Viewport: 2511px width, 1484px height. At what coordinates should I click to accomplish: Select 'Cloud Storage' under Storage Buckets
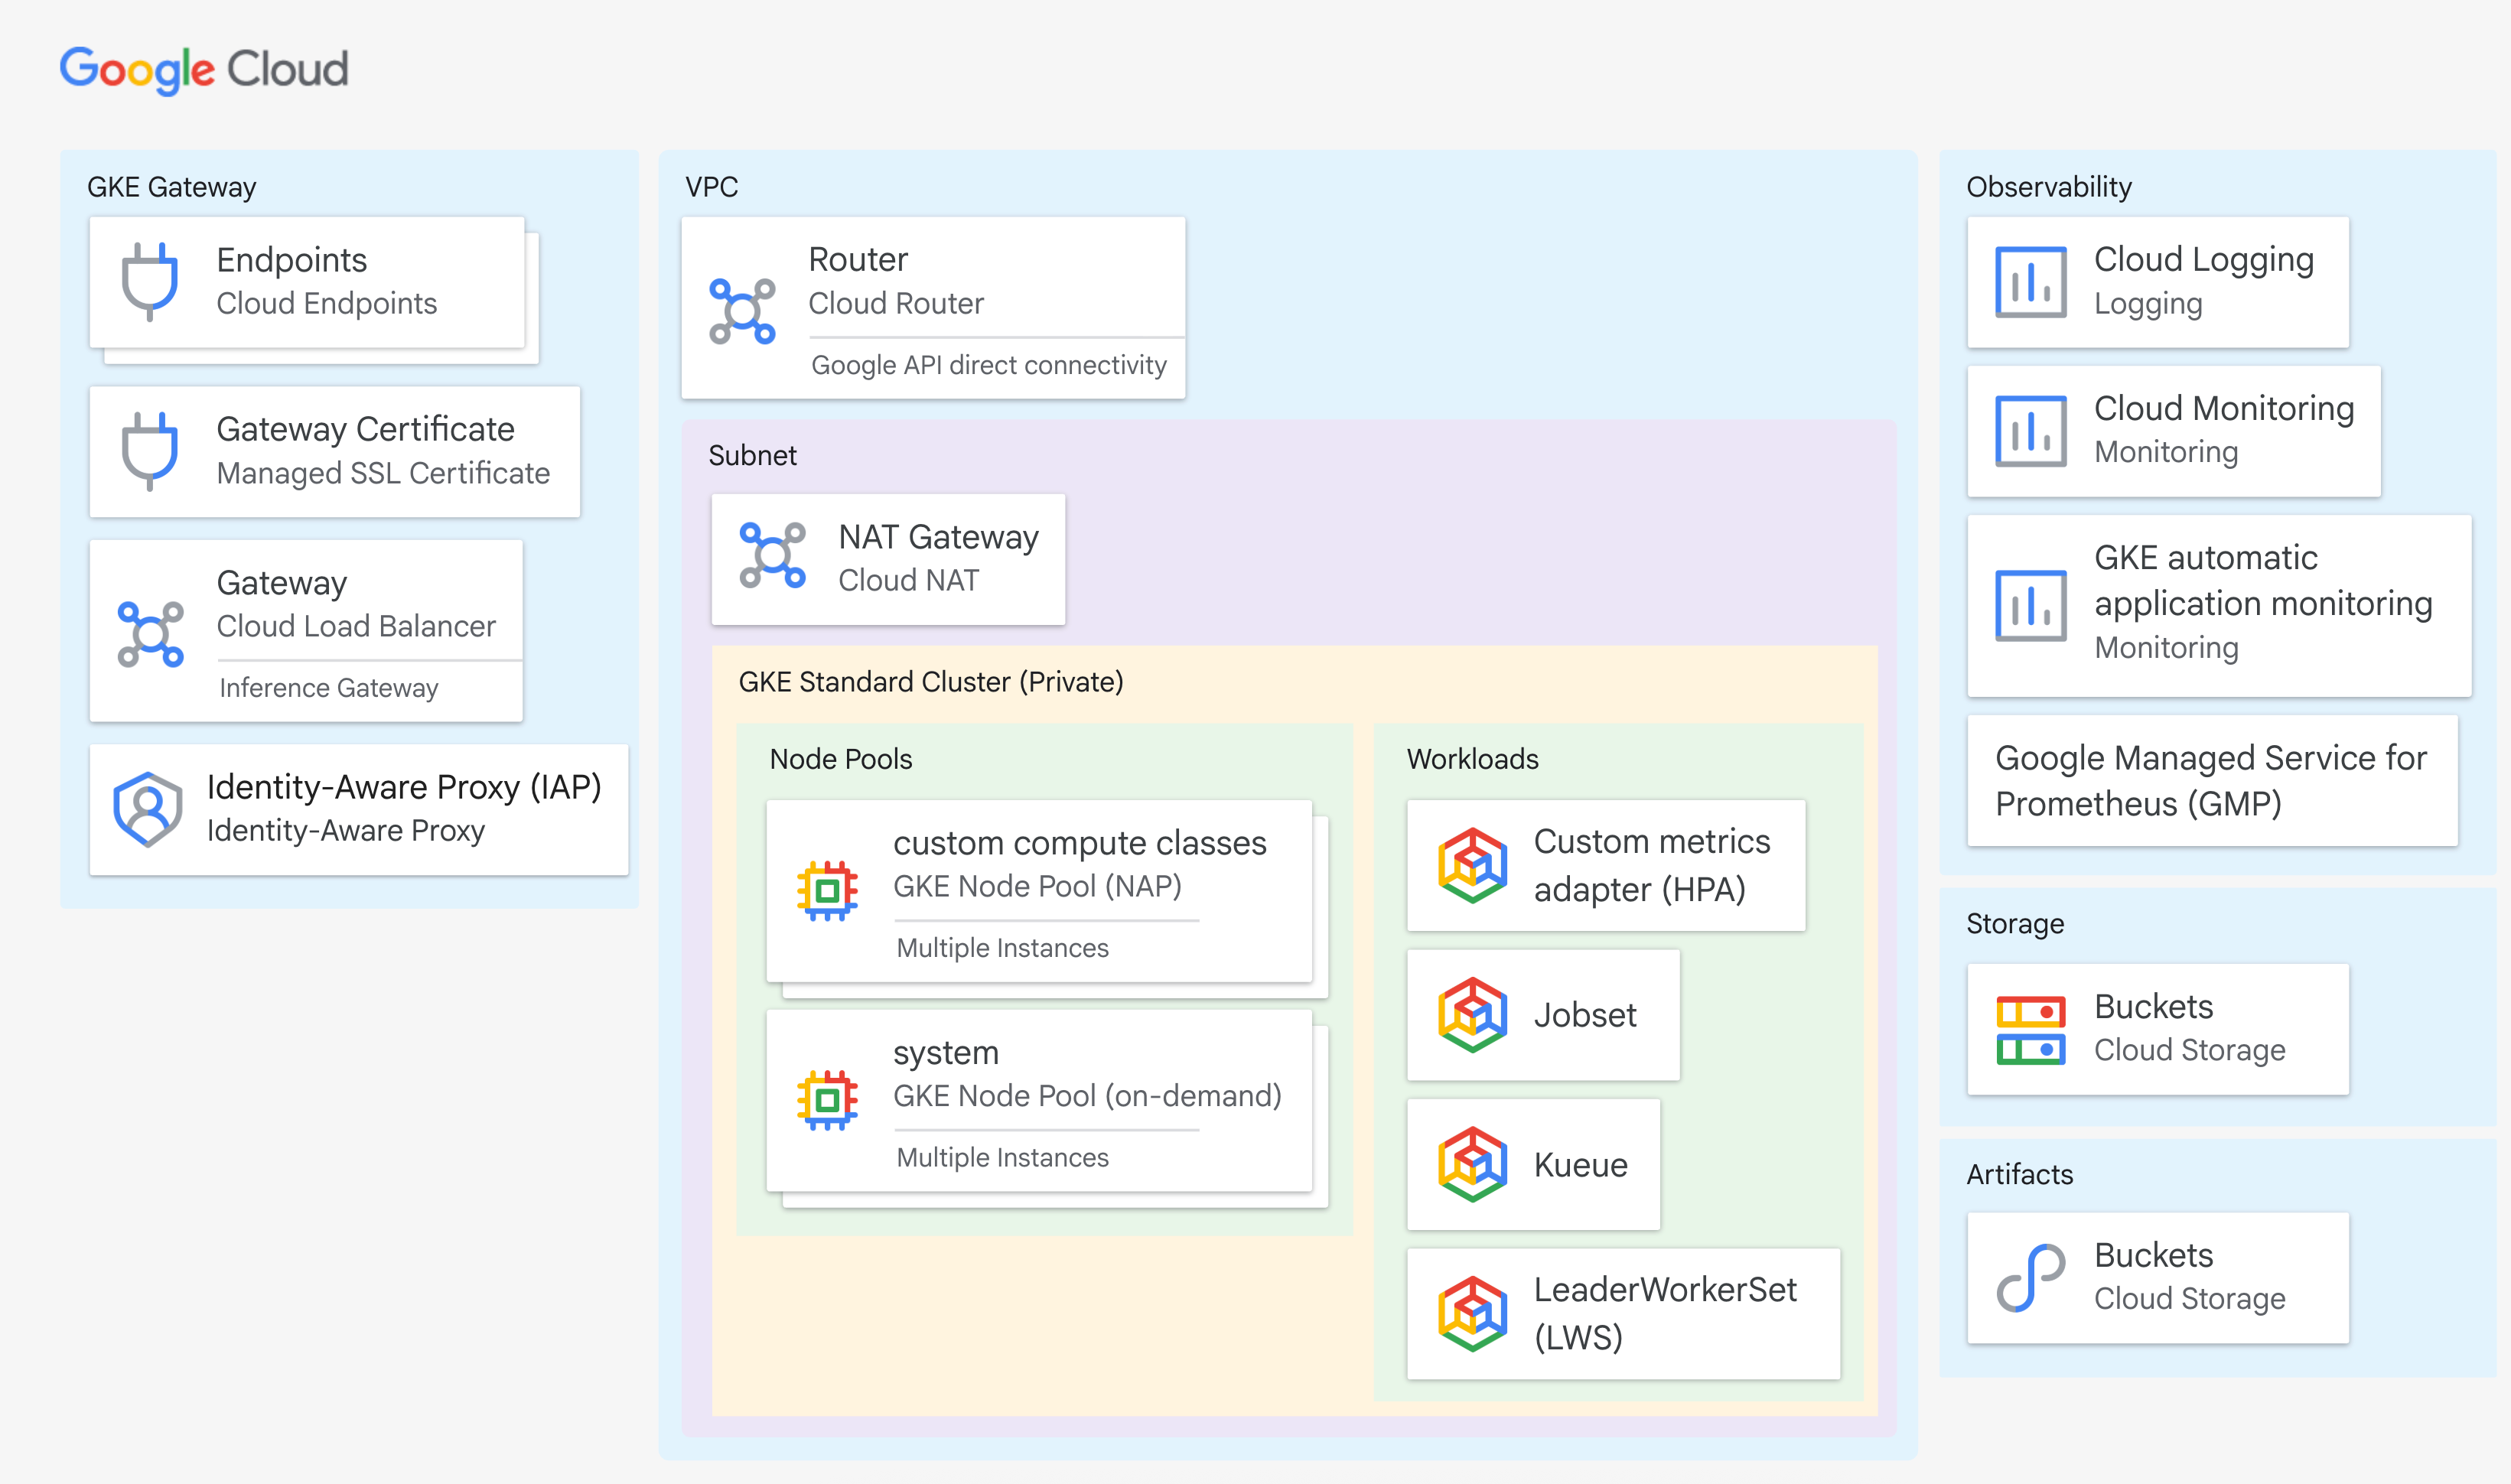tap(2189, 1050)
